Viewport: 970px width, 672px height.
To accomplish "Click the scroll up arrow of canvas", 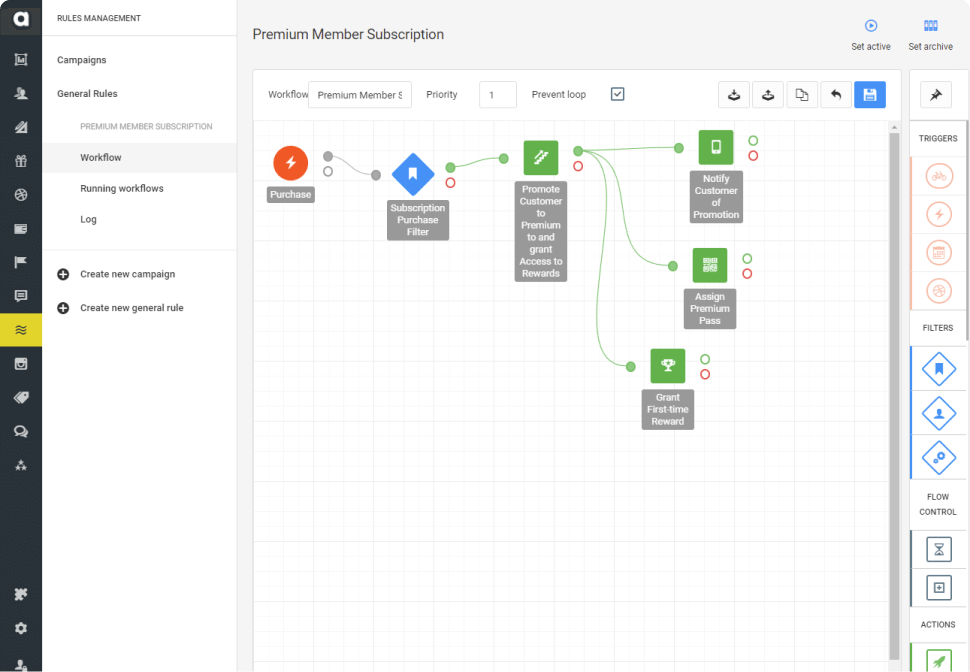I will (x=894, y=127).
